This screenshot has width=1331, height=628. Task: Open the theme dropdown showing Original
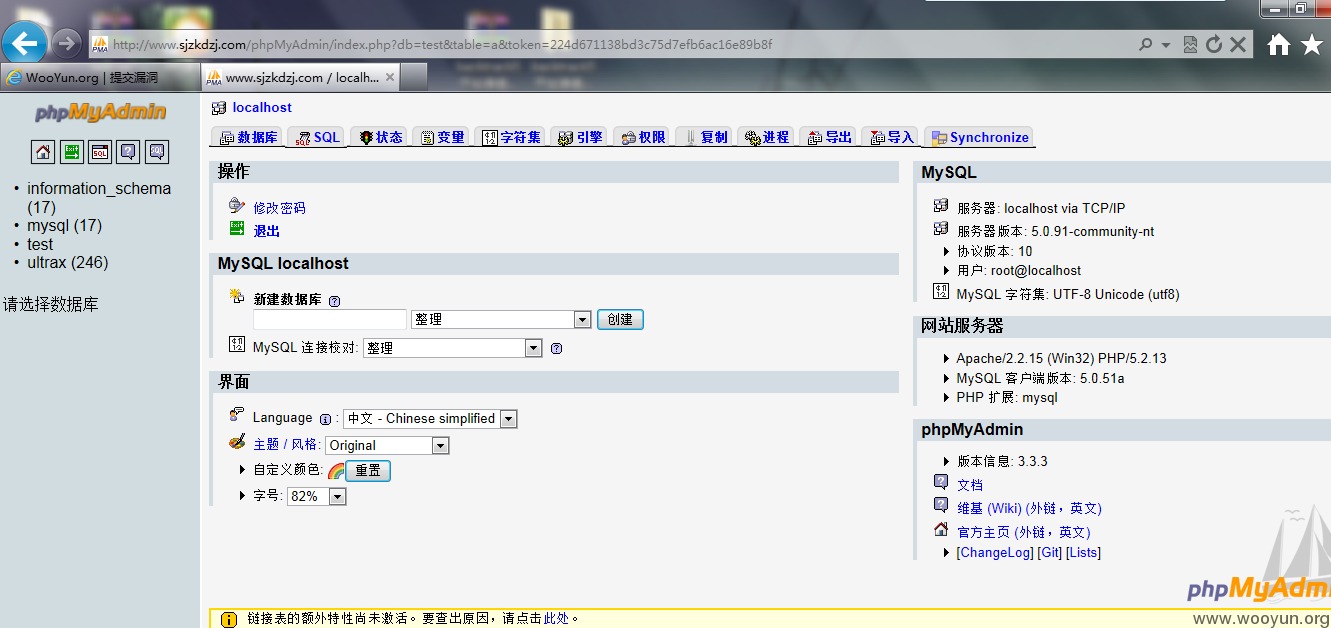388,446
